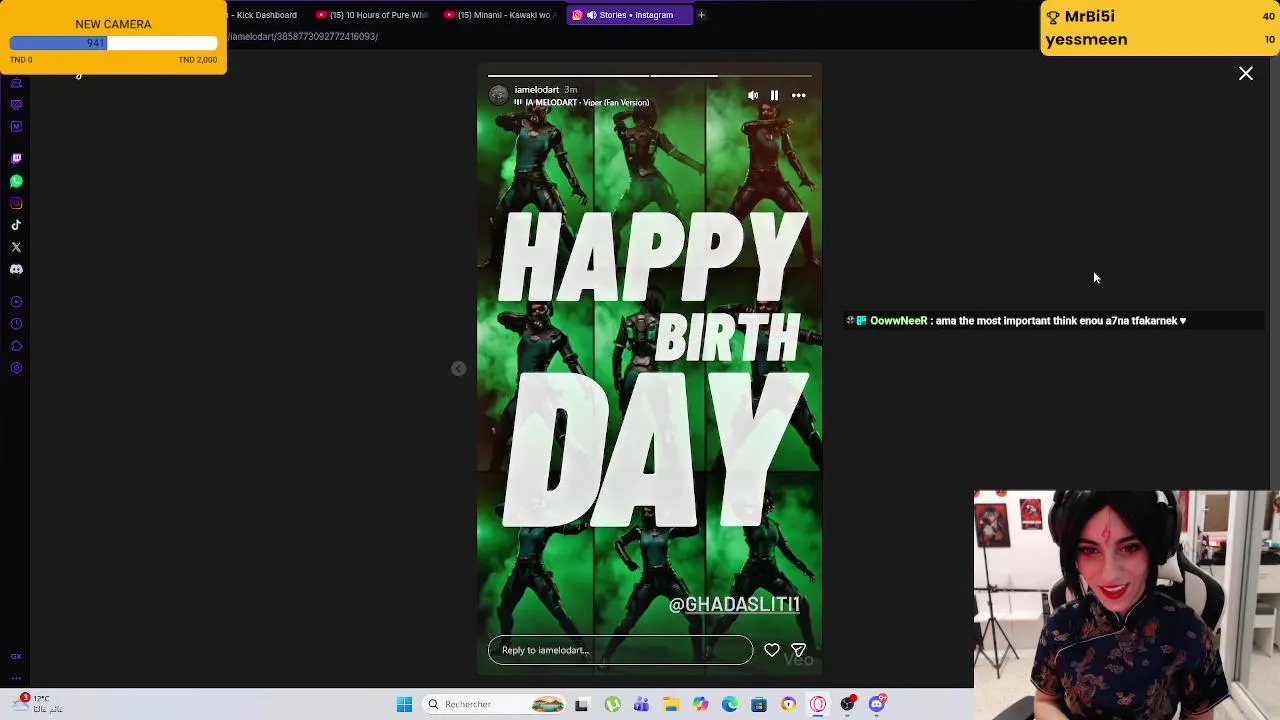1280x720 pixels.
Task: Switch to the Minami - Kawaki wo tab
Action: [499, 15]
